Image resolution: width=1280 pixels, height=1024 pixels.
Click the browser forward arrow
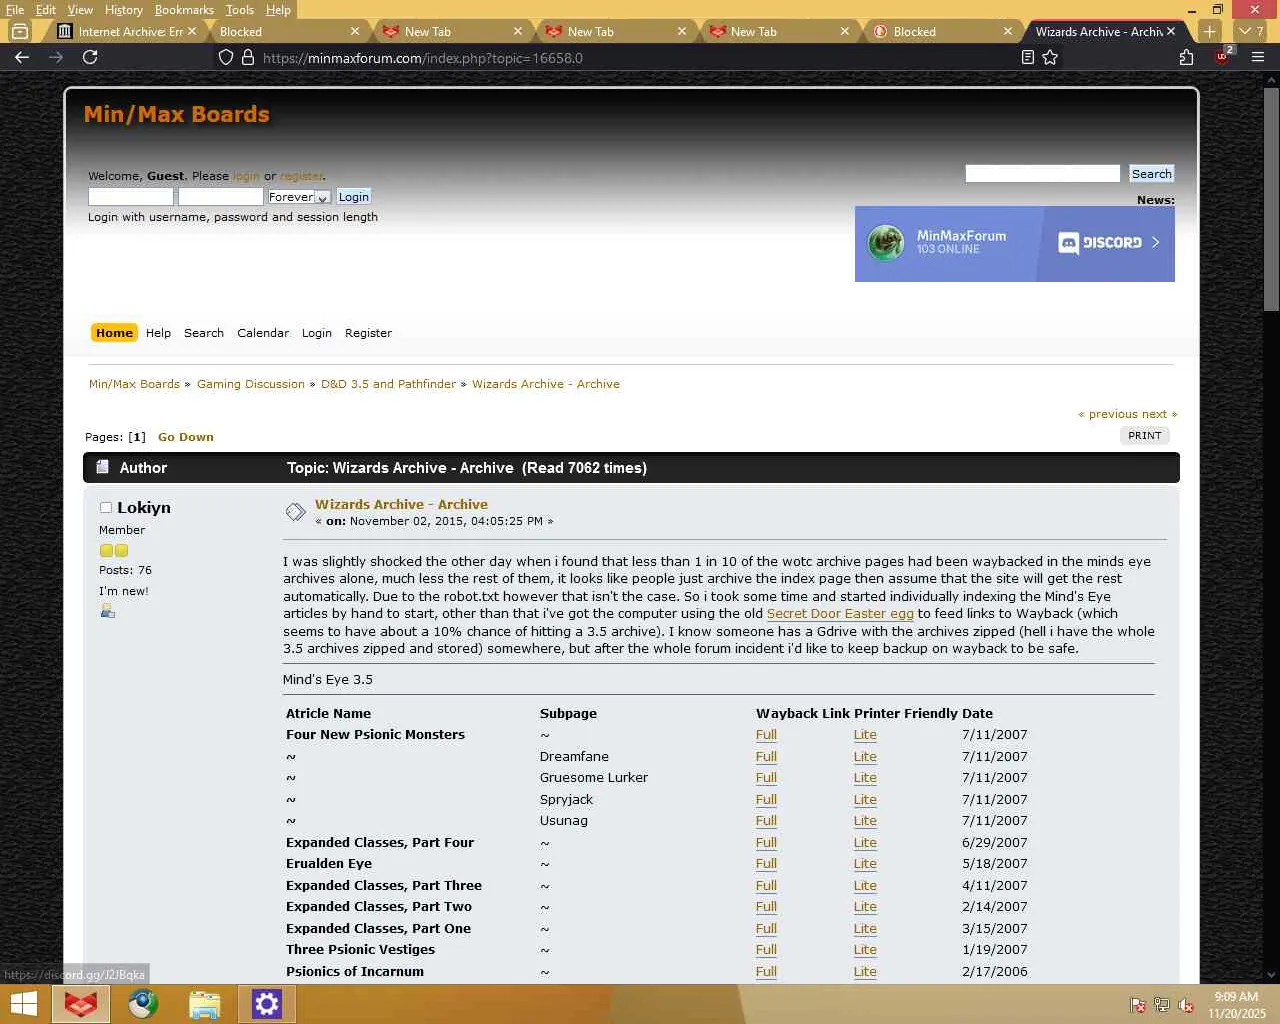tap(56, 57)
